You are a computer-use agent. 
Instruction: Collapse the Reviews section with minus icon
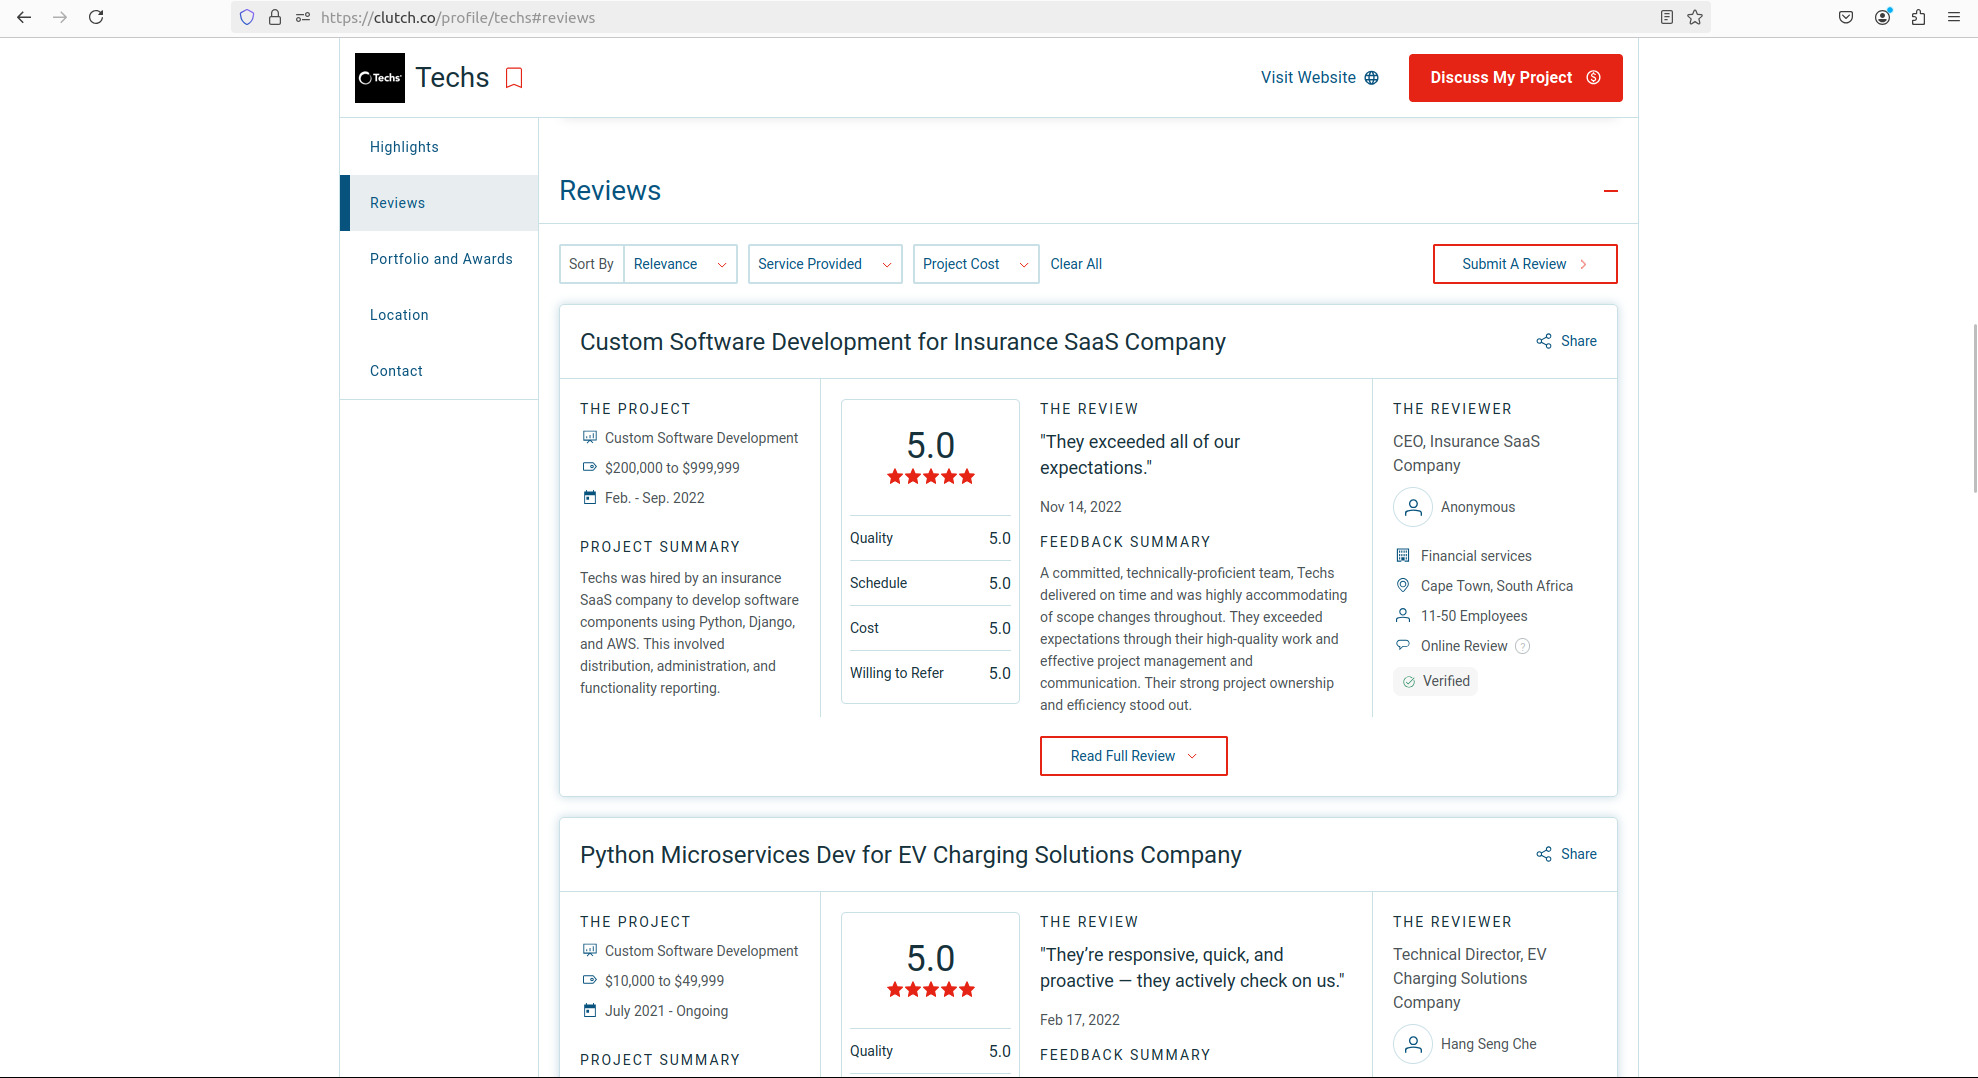pos(1610,191)
